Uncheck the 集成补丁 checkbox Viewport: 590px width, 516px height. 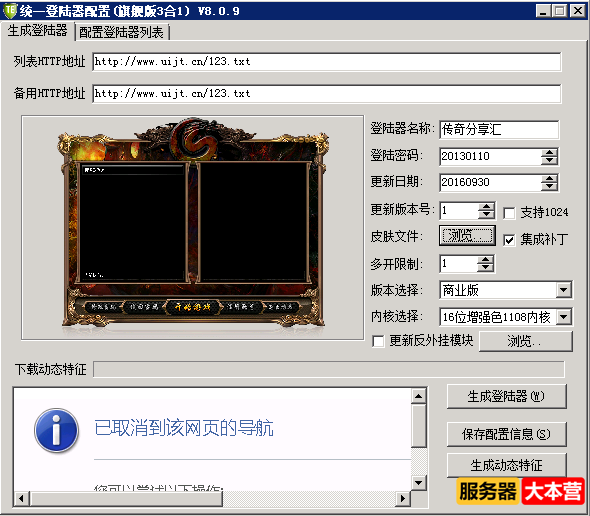(509, 240)
